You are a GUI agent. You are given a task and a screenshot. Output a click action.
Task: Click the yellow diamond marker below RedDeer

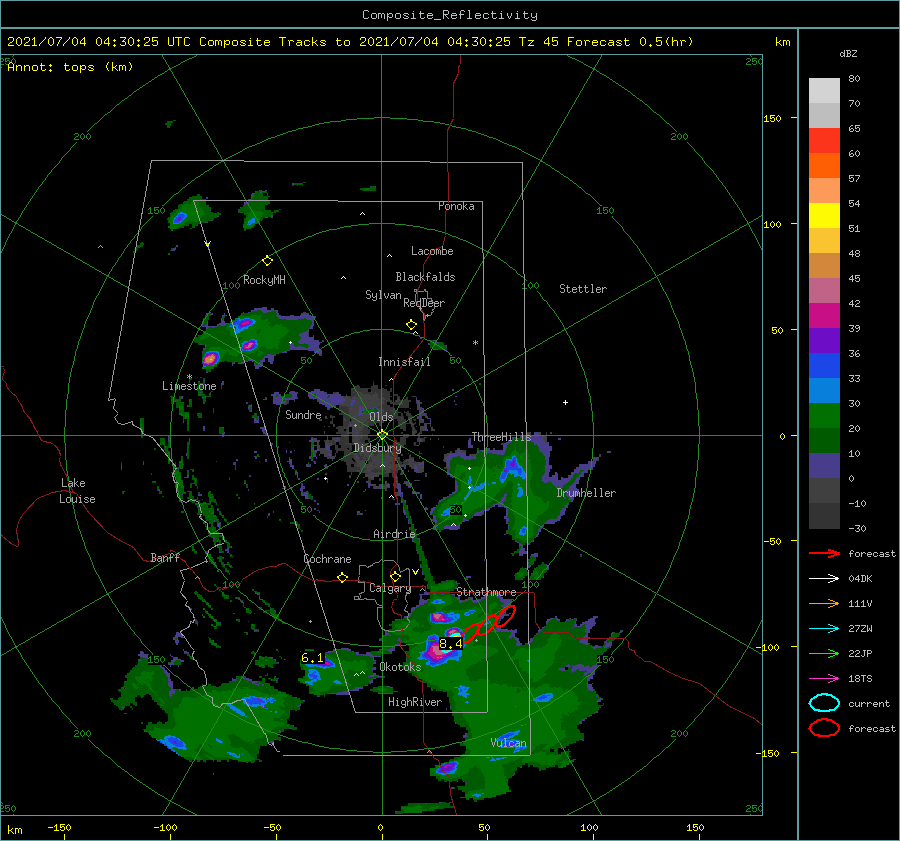(412, 325)
